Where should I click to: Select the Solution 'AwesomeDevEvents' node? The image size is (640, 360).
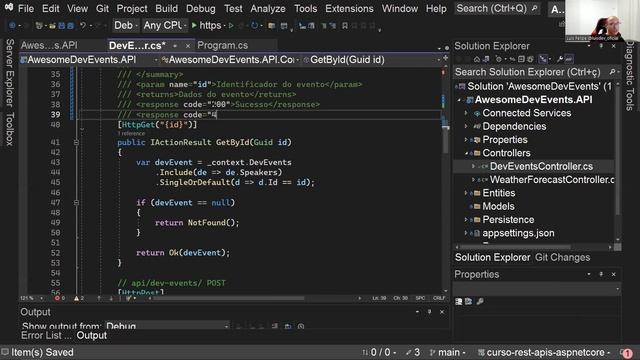tap(539, 87)
